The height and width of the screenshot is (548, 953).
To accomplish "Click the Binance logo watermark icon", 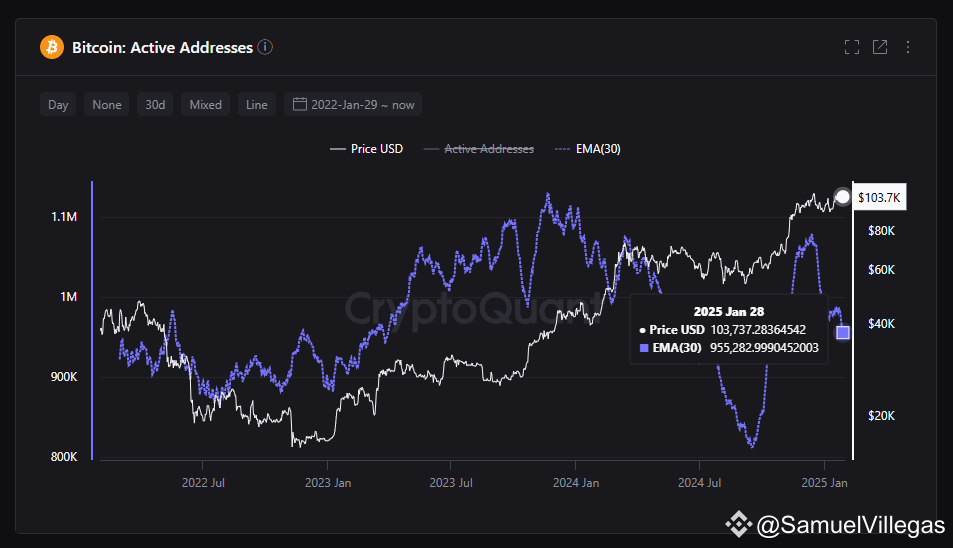I will (738, 524).
